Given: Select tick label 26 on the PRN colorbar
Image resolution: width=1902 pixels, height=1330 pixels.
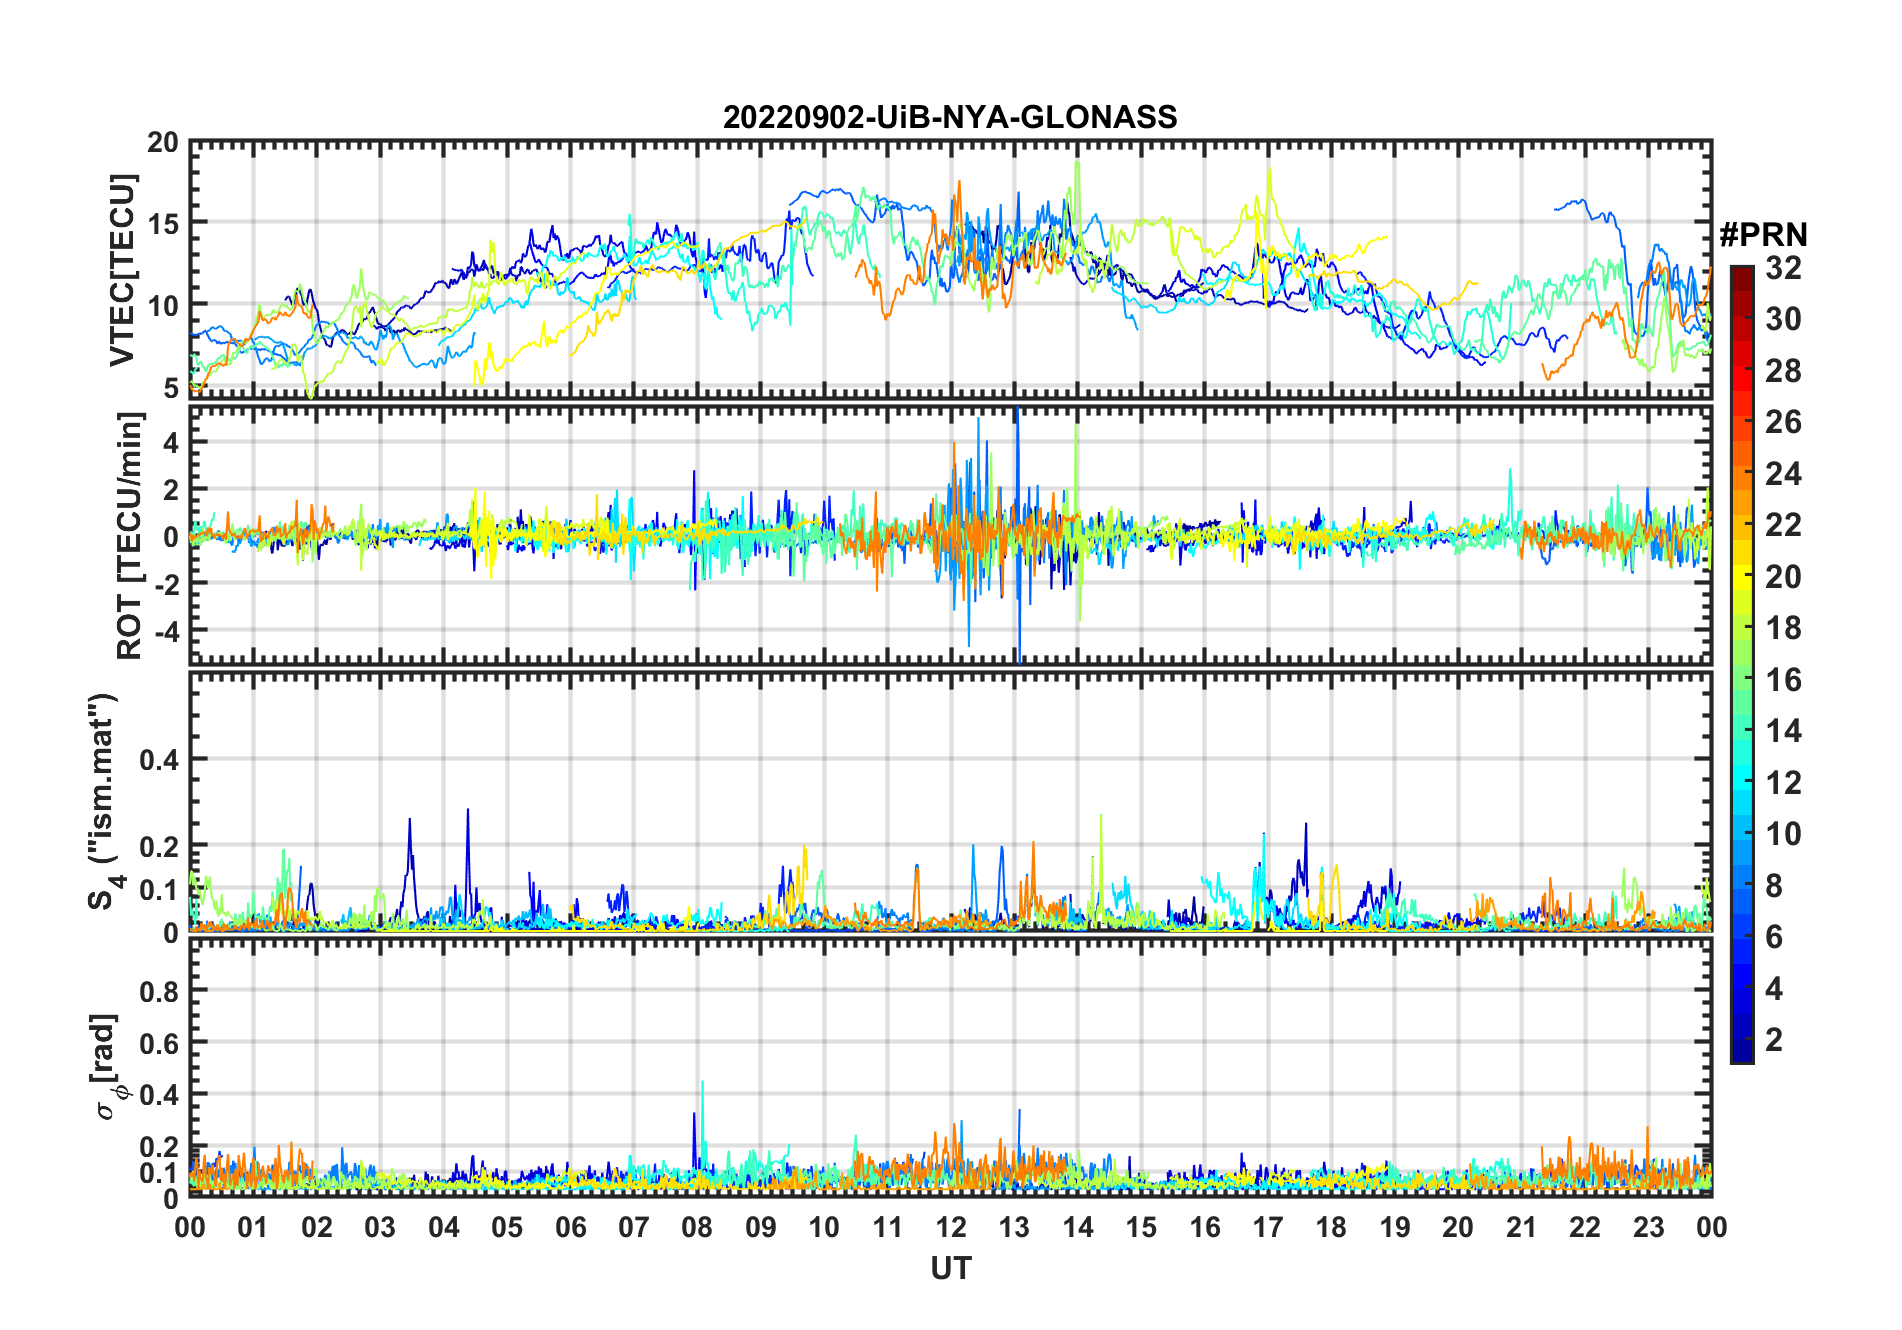Looking at the screenshot, I should [1783, 422].
